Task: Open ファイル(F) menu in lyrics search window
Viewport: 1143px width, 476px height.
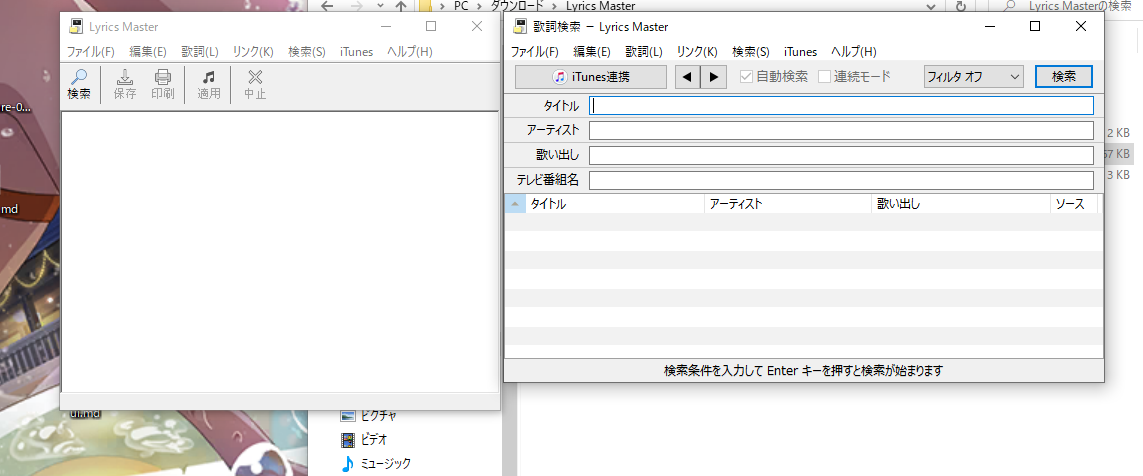Action: tap(535, 52)
